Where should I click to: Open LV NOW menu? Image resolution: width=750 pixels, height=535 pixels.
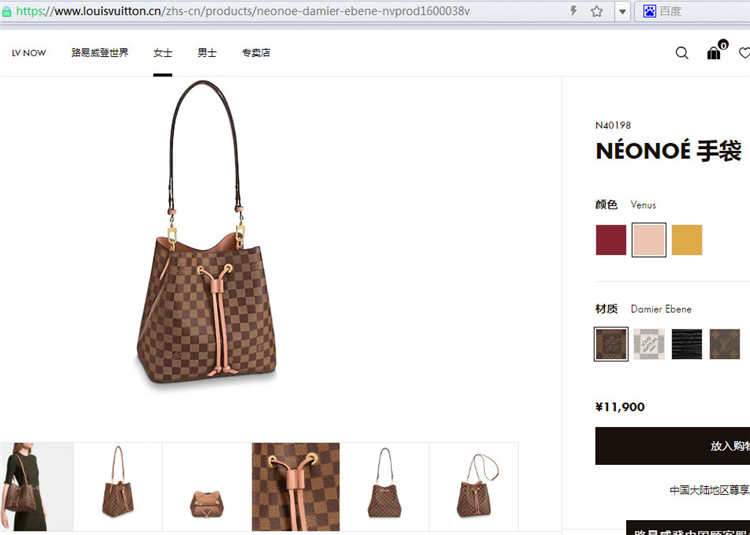pyautogui.click(x=29, y=53)
